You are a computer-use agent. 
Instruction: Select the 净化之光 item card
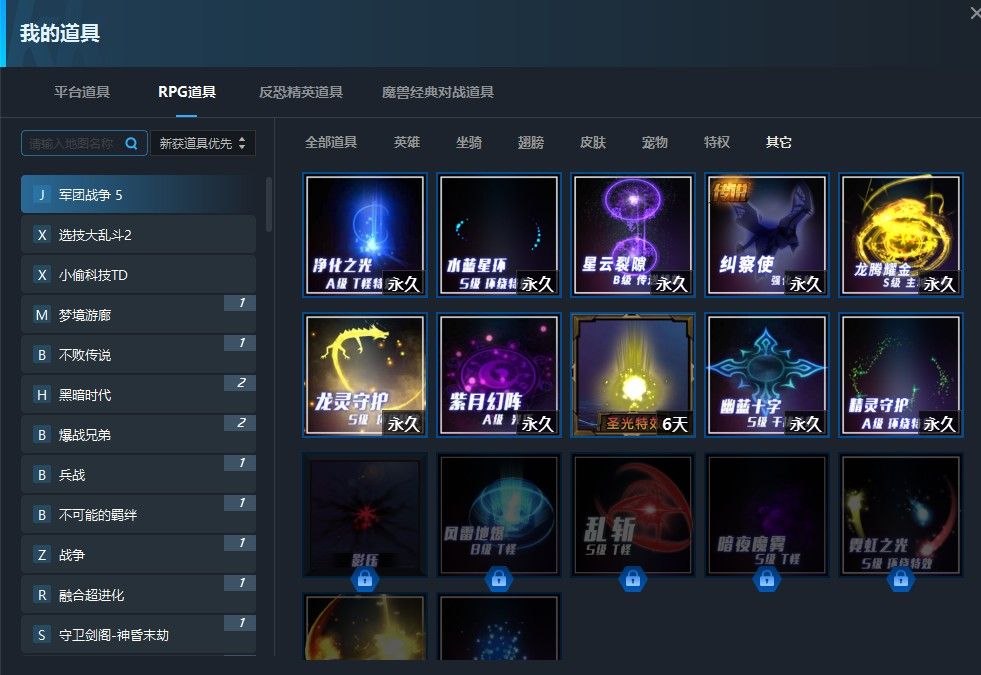click(365, 235)
